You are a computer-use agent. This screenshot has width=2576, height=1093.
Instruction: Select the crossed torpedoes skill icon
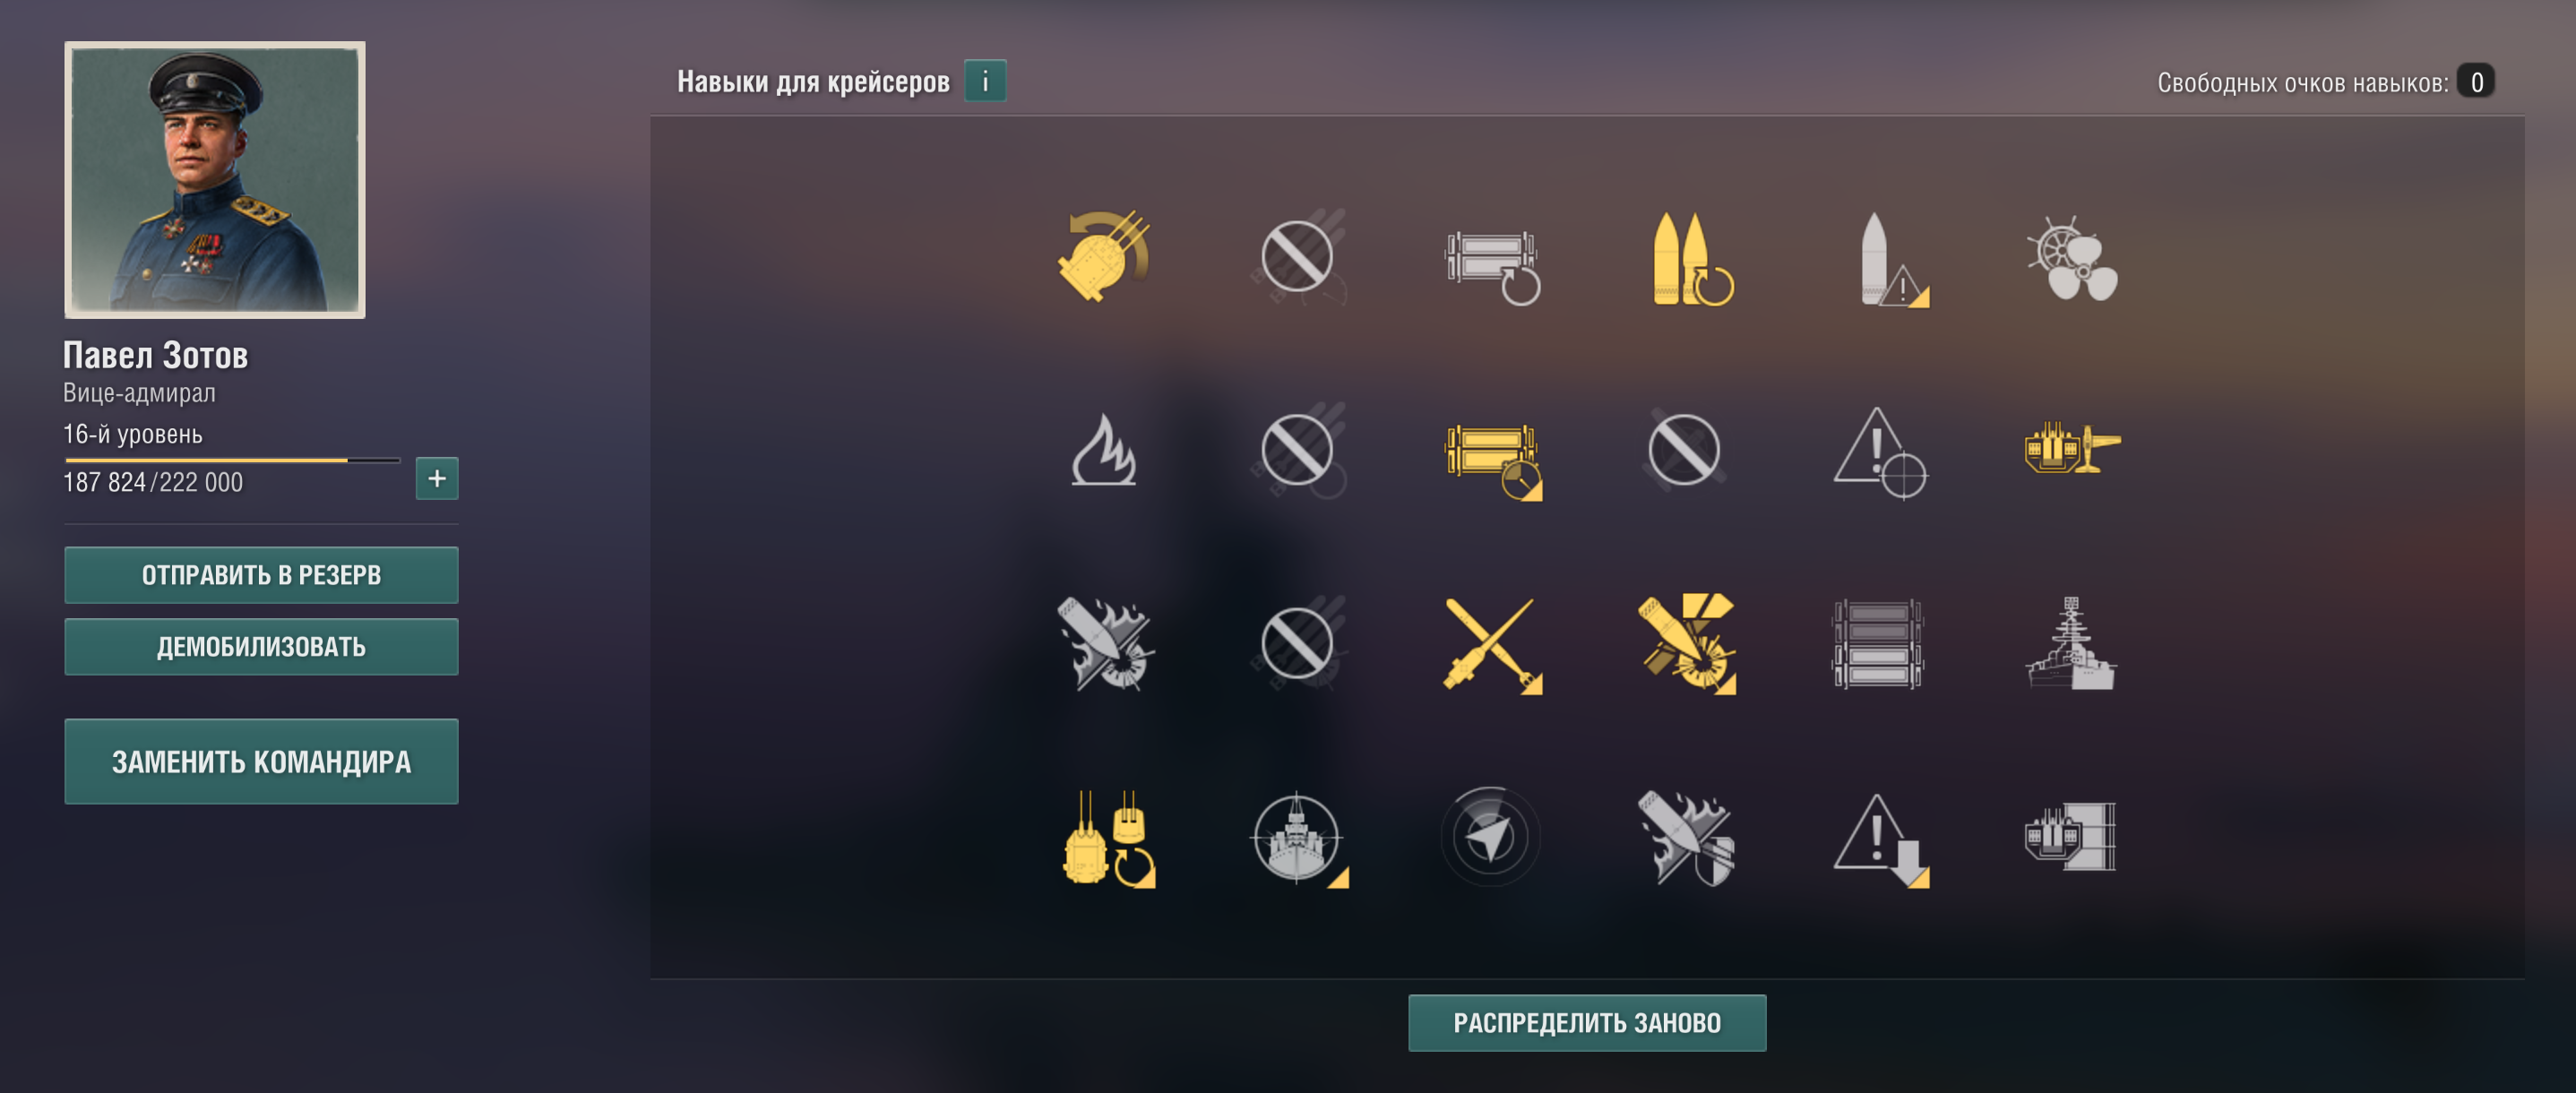point(1491,644)
